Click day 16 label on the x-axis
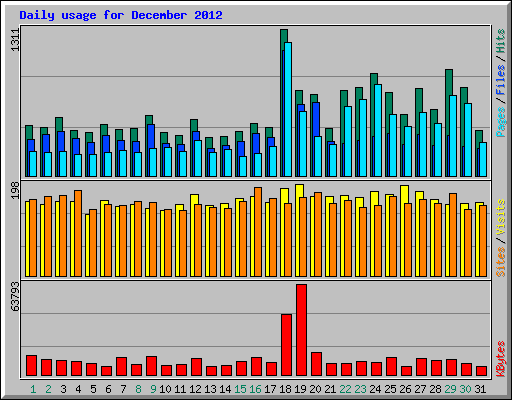 pyautogui.click(x=255, y=389)
